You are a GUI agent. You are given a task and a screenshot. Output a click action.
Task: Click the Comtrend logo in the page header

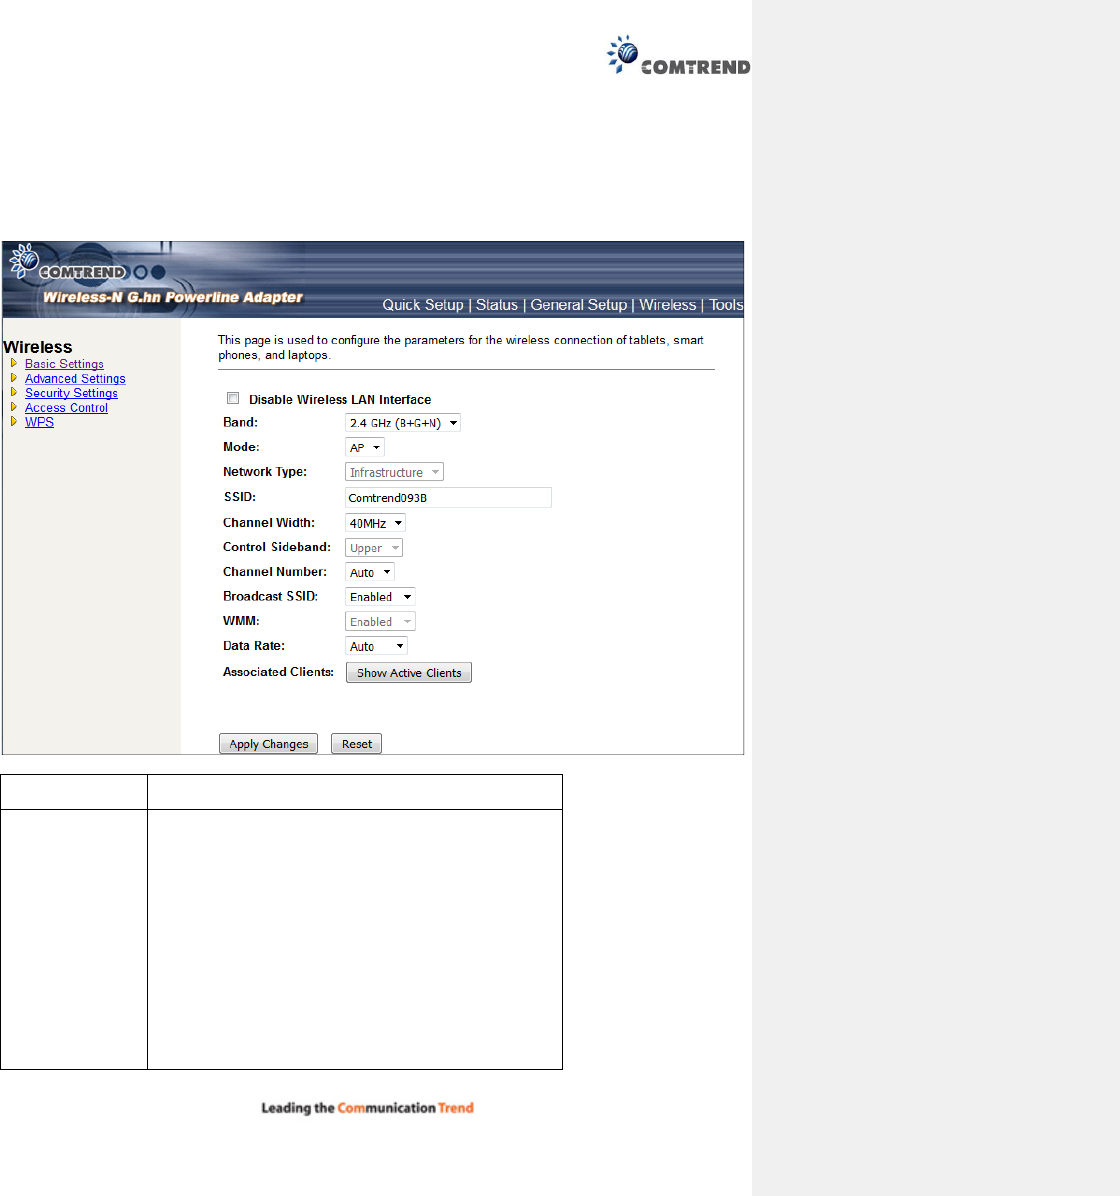coord(678,55)
